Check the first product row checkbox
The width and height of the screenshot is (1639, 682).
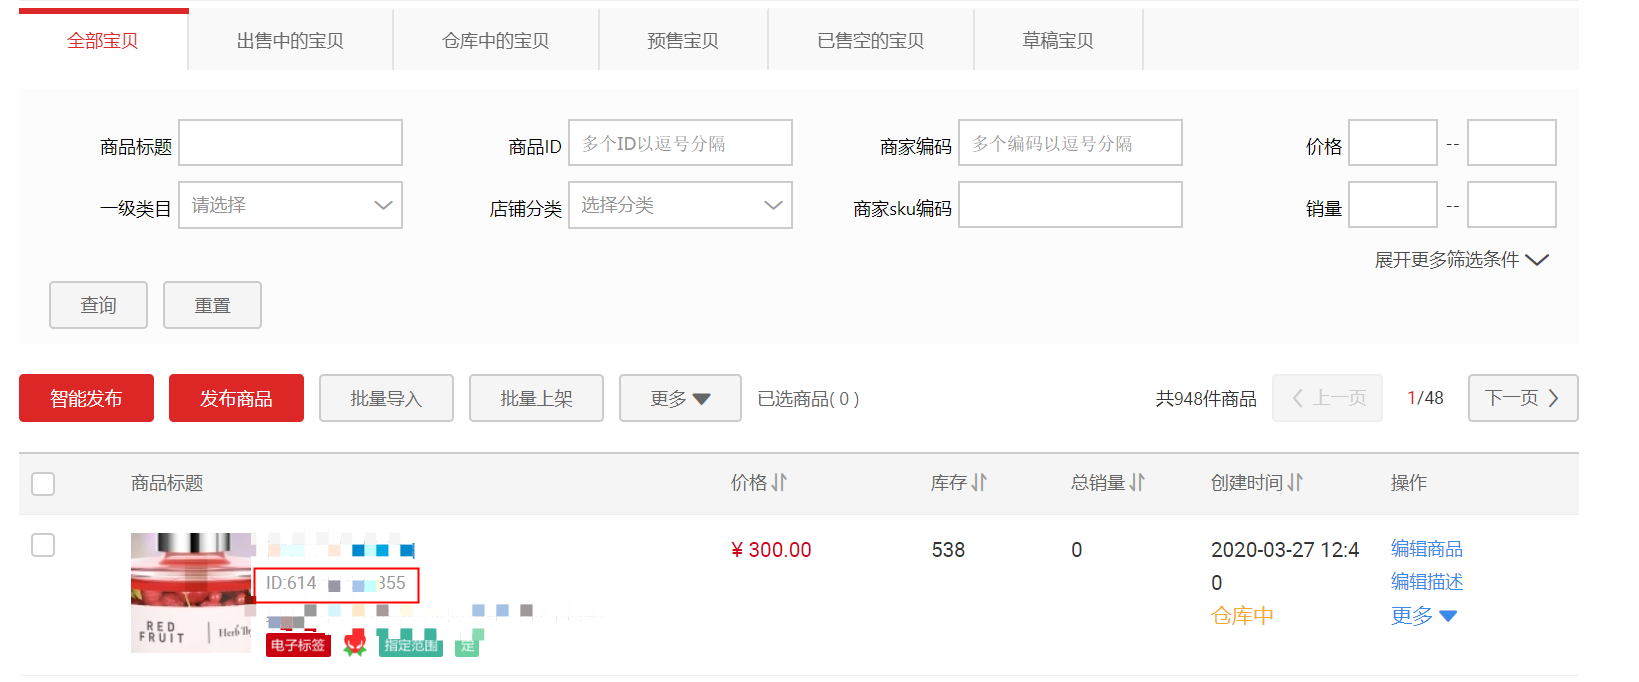[x=43, y=545]
